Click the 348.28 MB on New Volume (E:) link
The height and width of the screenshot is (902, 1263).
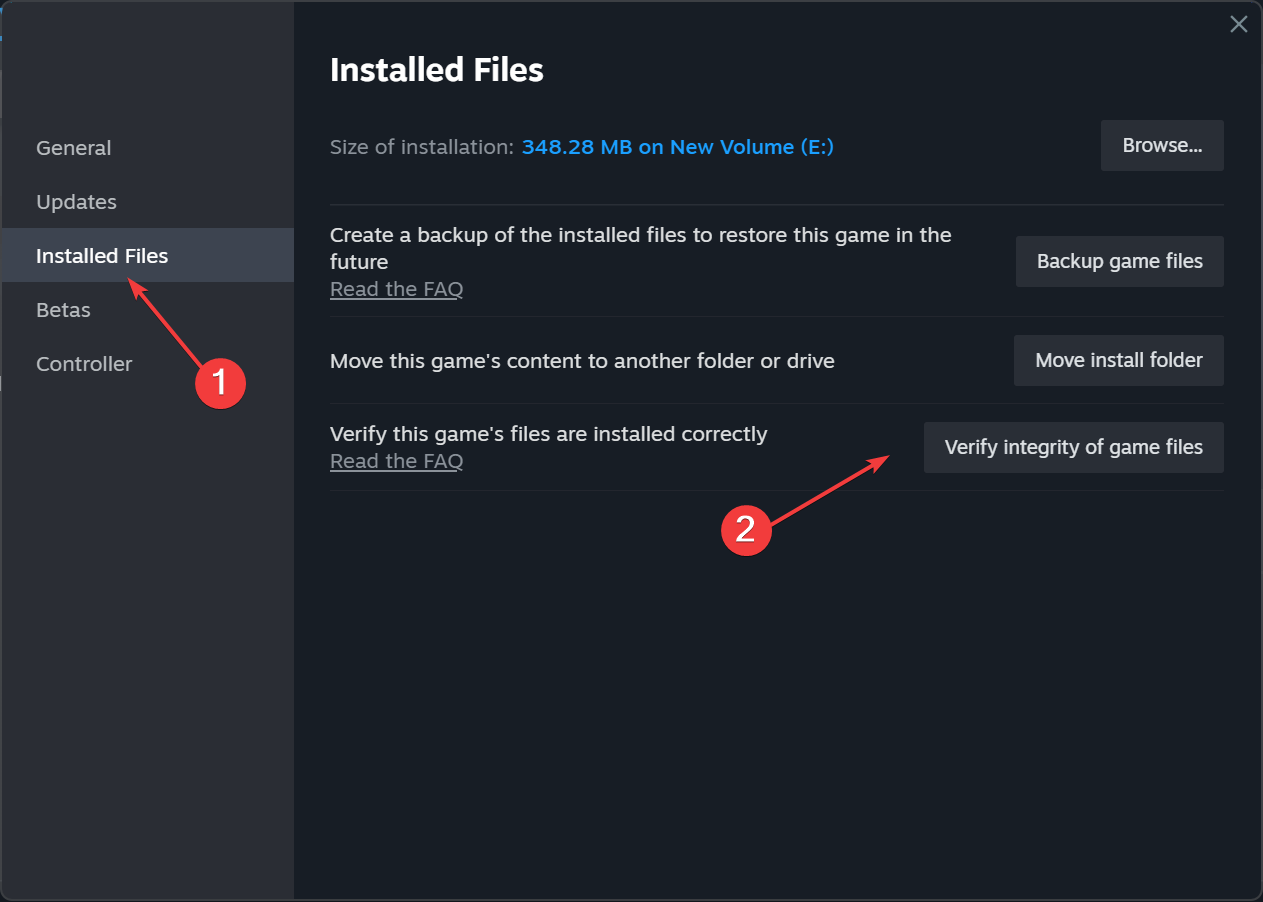tap(678, 147)
